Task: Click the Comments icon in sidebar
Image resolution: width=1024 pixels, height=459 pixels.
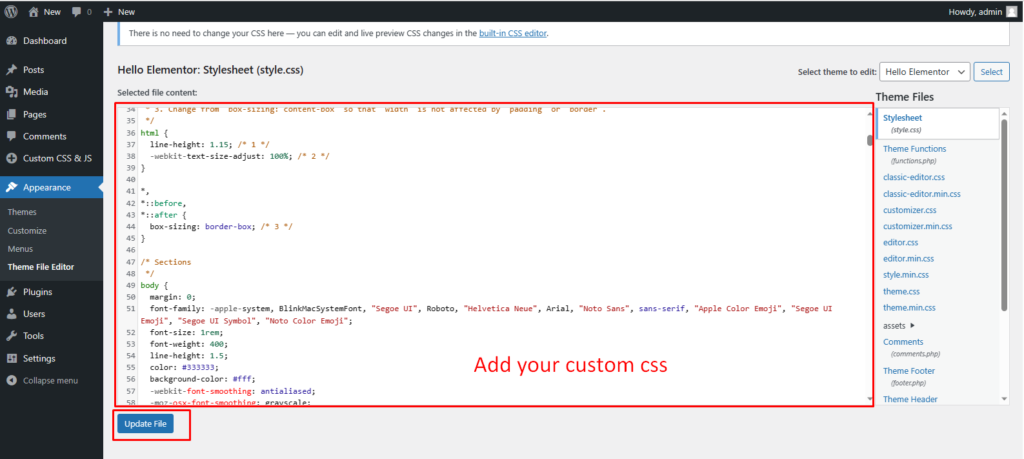Action: coord(11,136)
